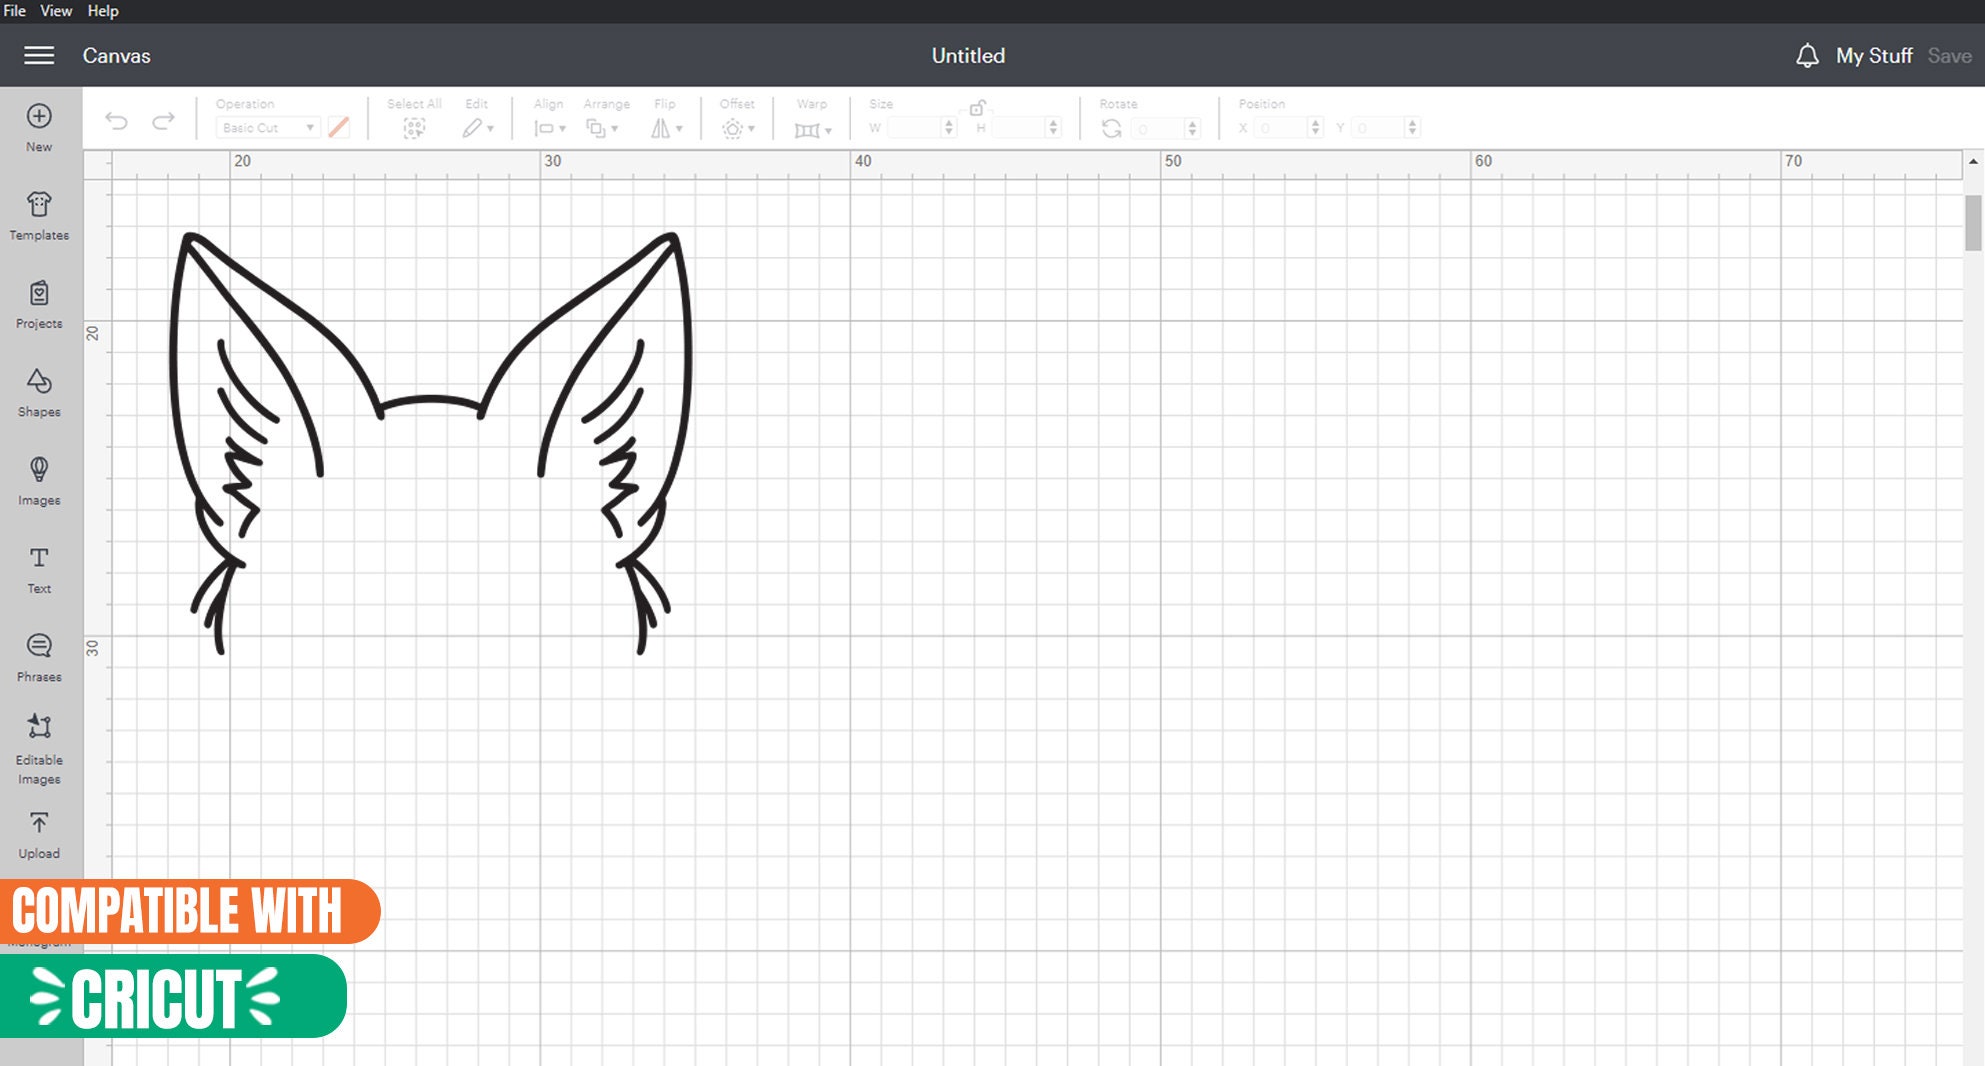Screen dimensions: 1985x1066
Task: Click the Select All icon
Action: point(414,128)
